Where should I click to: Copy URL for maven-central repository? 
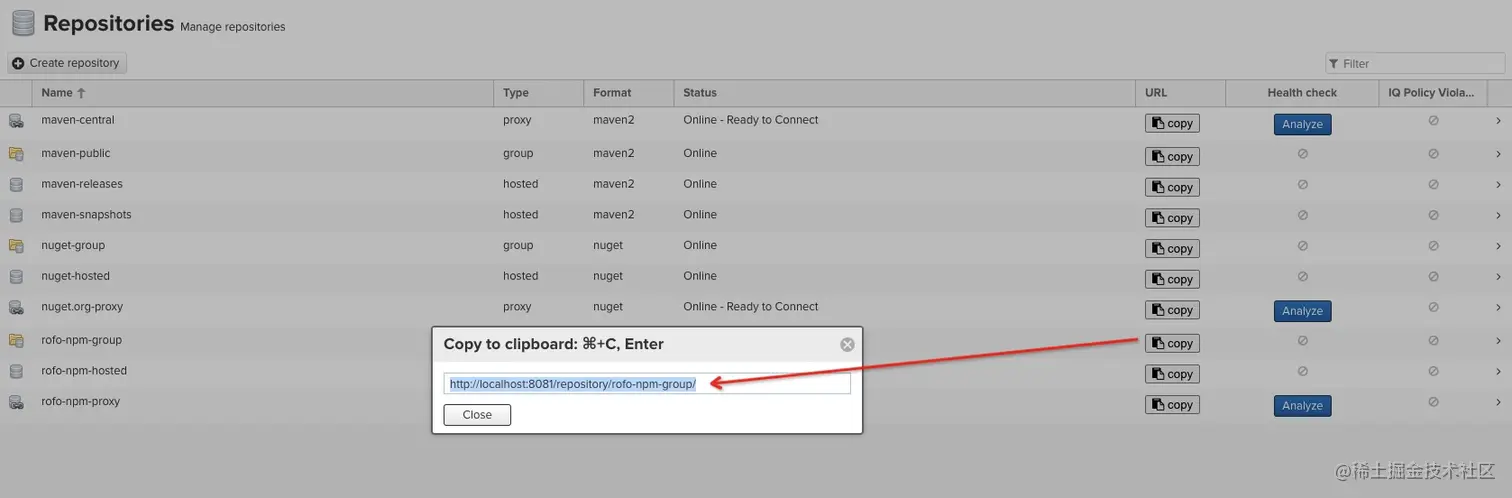(x=1172, y=124)
